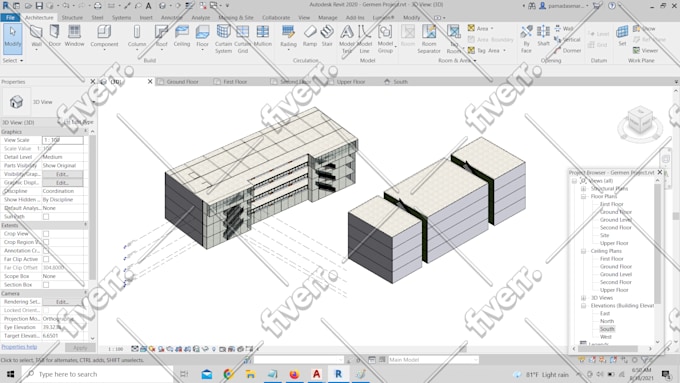Click Edit for Visibility/Graphics Overrides

[62, 174]
